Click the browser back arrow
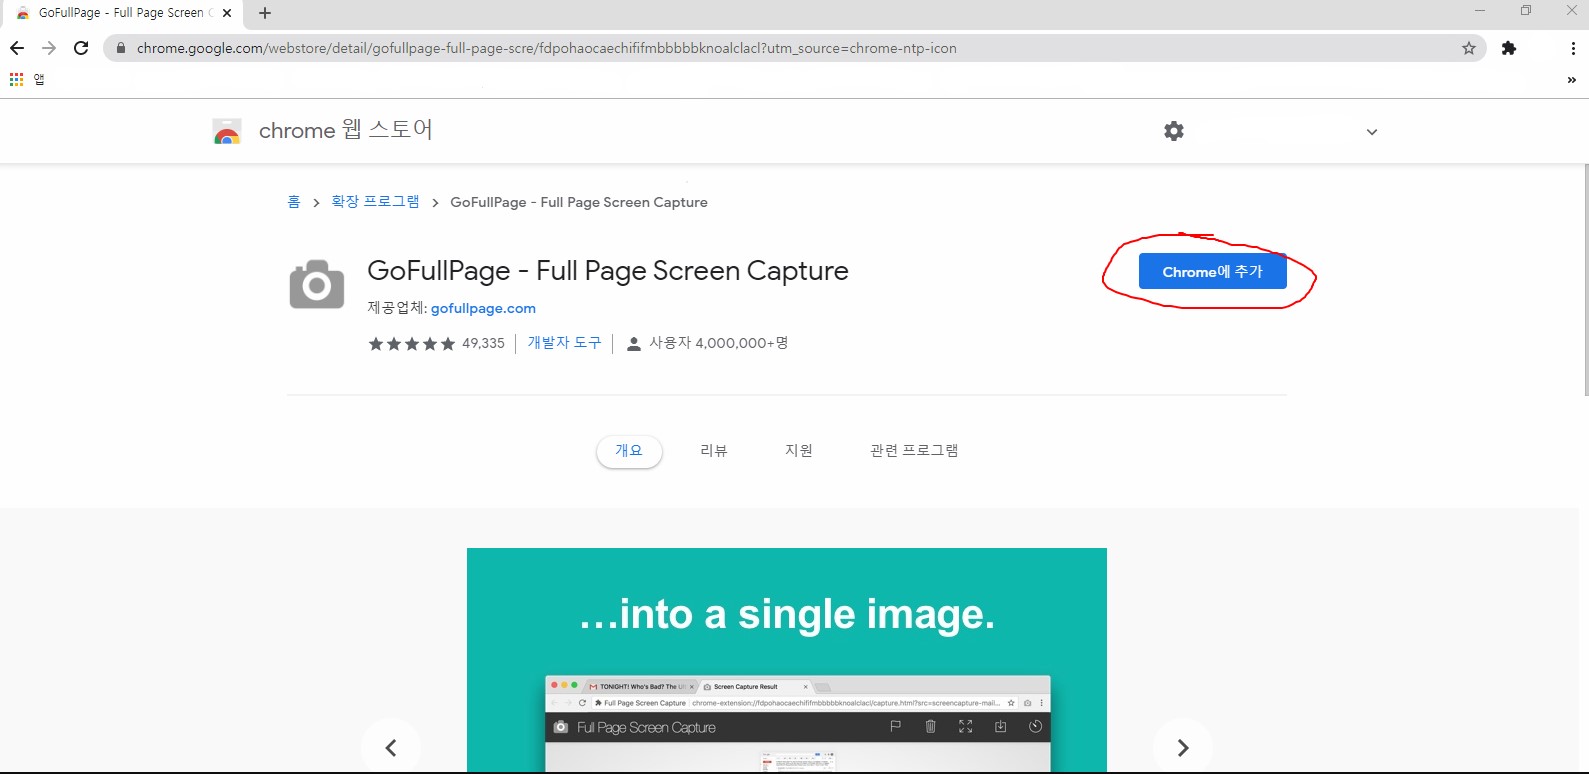This screenshot has width=1589, height=774. [x=17, y=48]
